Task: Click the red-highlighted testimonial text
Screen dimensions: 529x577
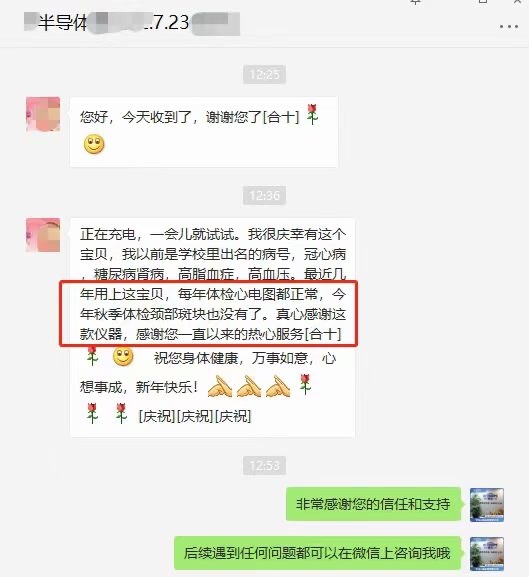Action: [209, 314]
